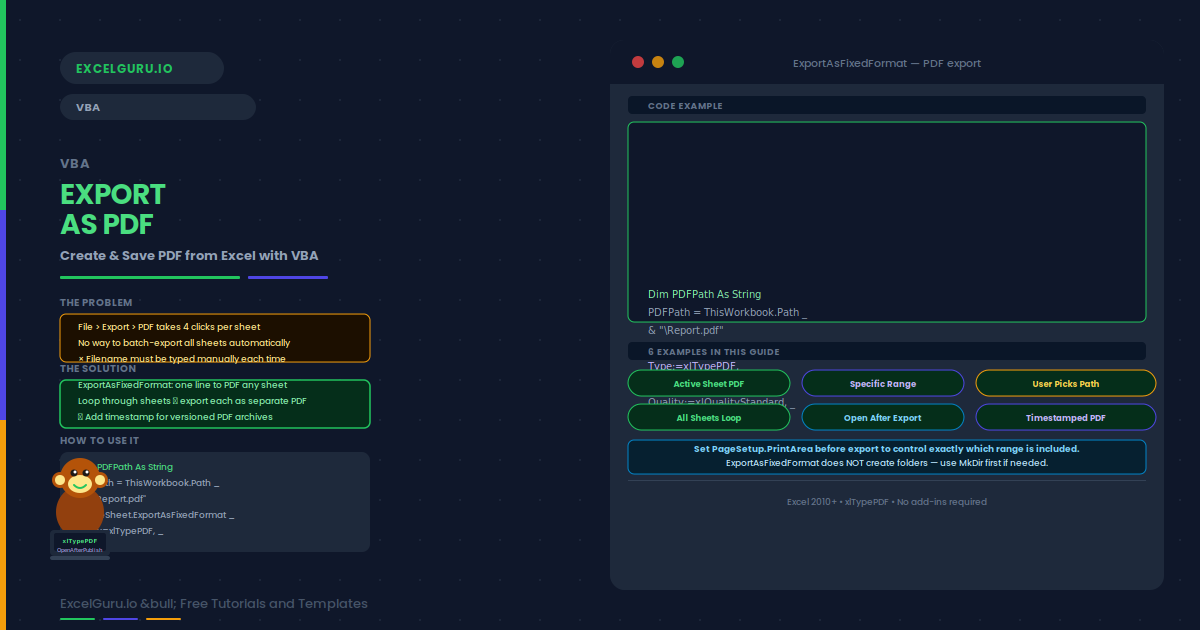The width and height of the screenshot is (1200, 630).
Task: Click 'No way to batch-export all sheets' line
Action: tap(184, 343)
